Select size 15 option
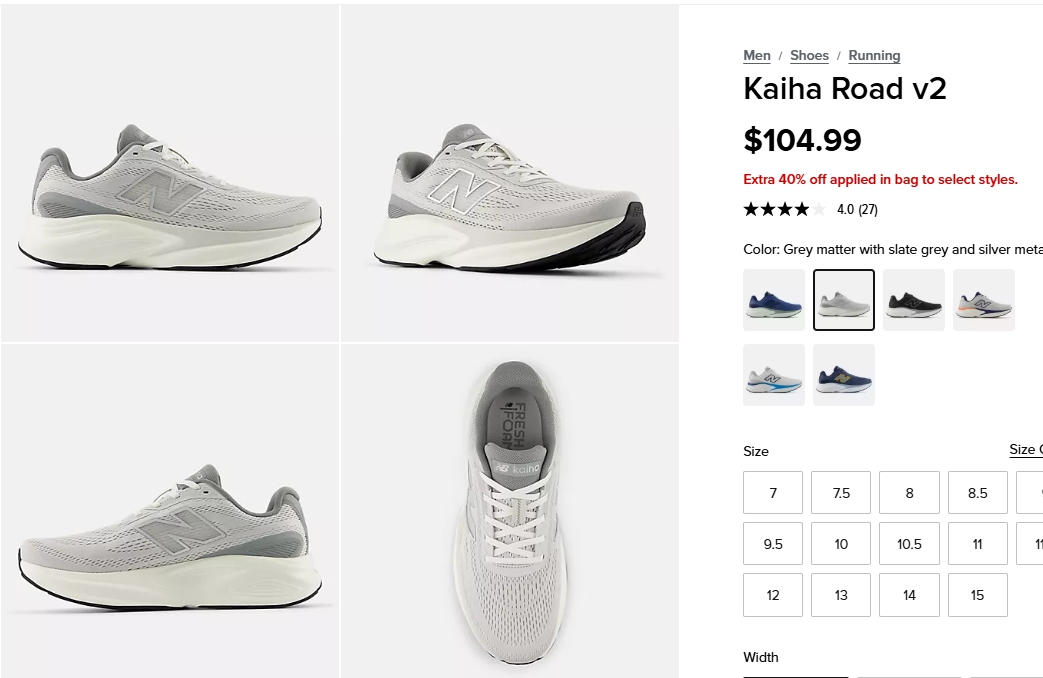 click(978, 595)
